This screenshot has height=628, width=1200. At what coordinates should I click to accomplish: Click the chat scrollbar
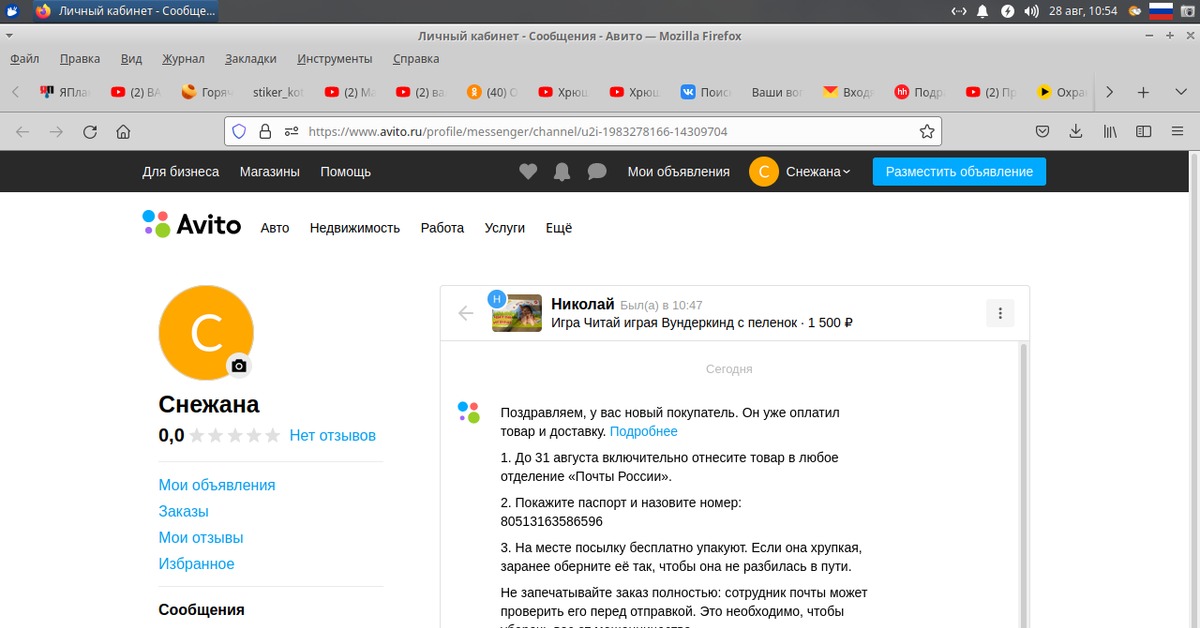(1022, 480)
